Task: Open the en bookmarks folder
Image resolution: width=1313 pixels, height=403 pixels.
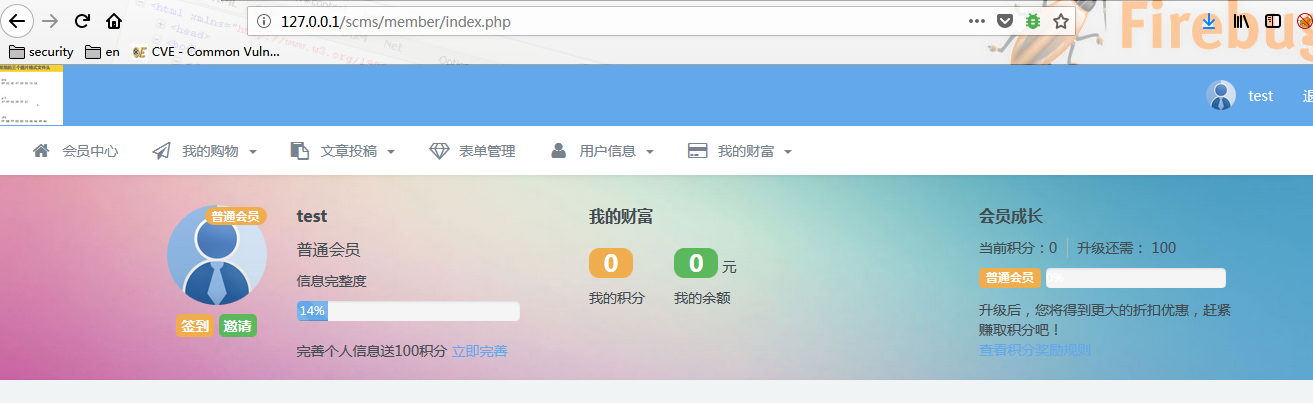Action: pos(103,52)
